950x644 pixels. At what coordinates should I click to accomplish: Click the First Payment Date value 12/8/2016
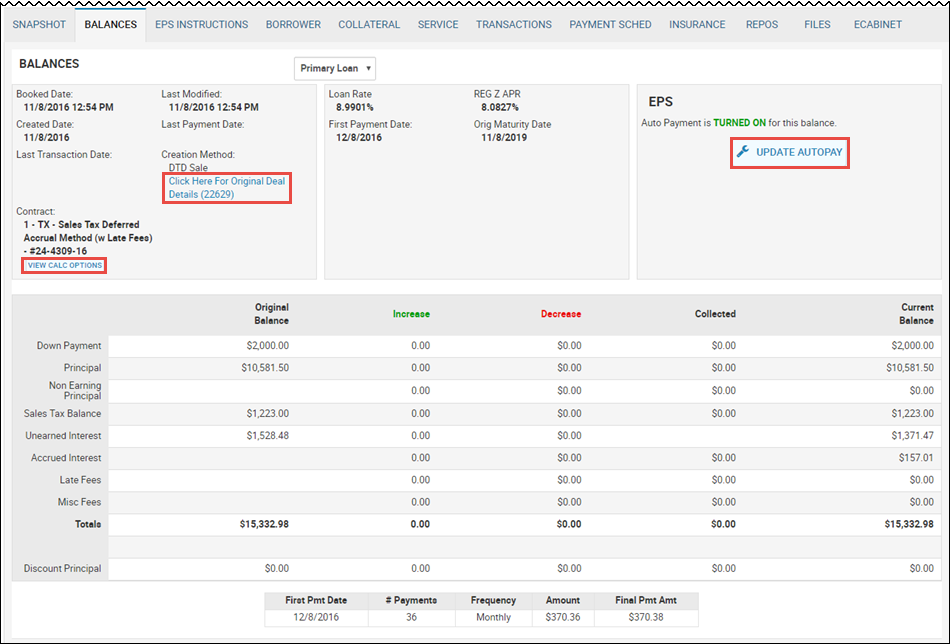coord(359,138)
